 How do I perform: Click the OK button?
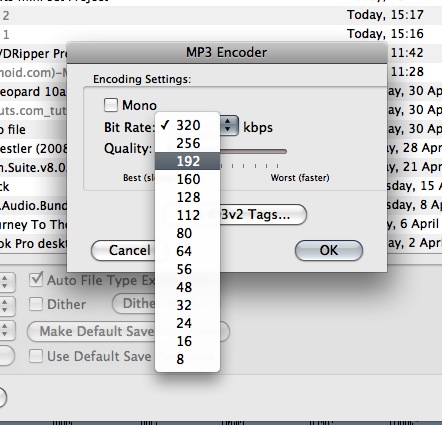329,250
